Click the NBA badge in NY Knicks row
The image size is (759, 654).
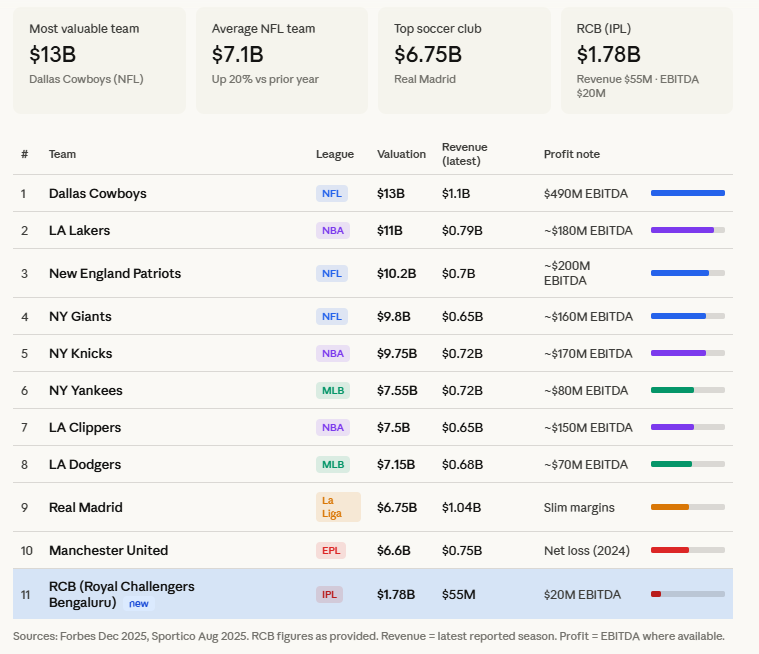point(333,353)
